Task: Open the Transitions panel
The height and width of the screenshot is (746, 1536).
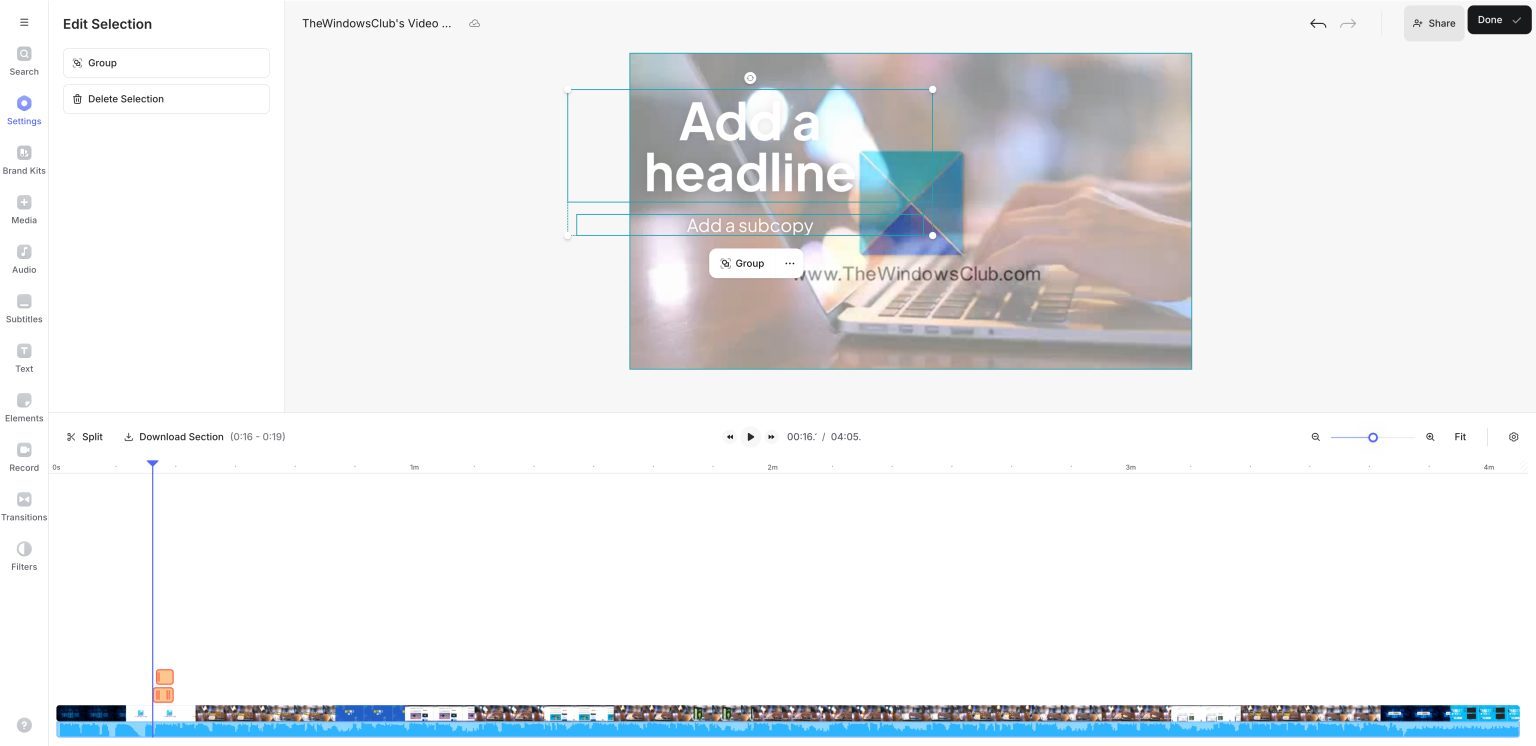Action: coord(24,507)
